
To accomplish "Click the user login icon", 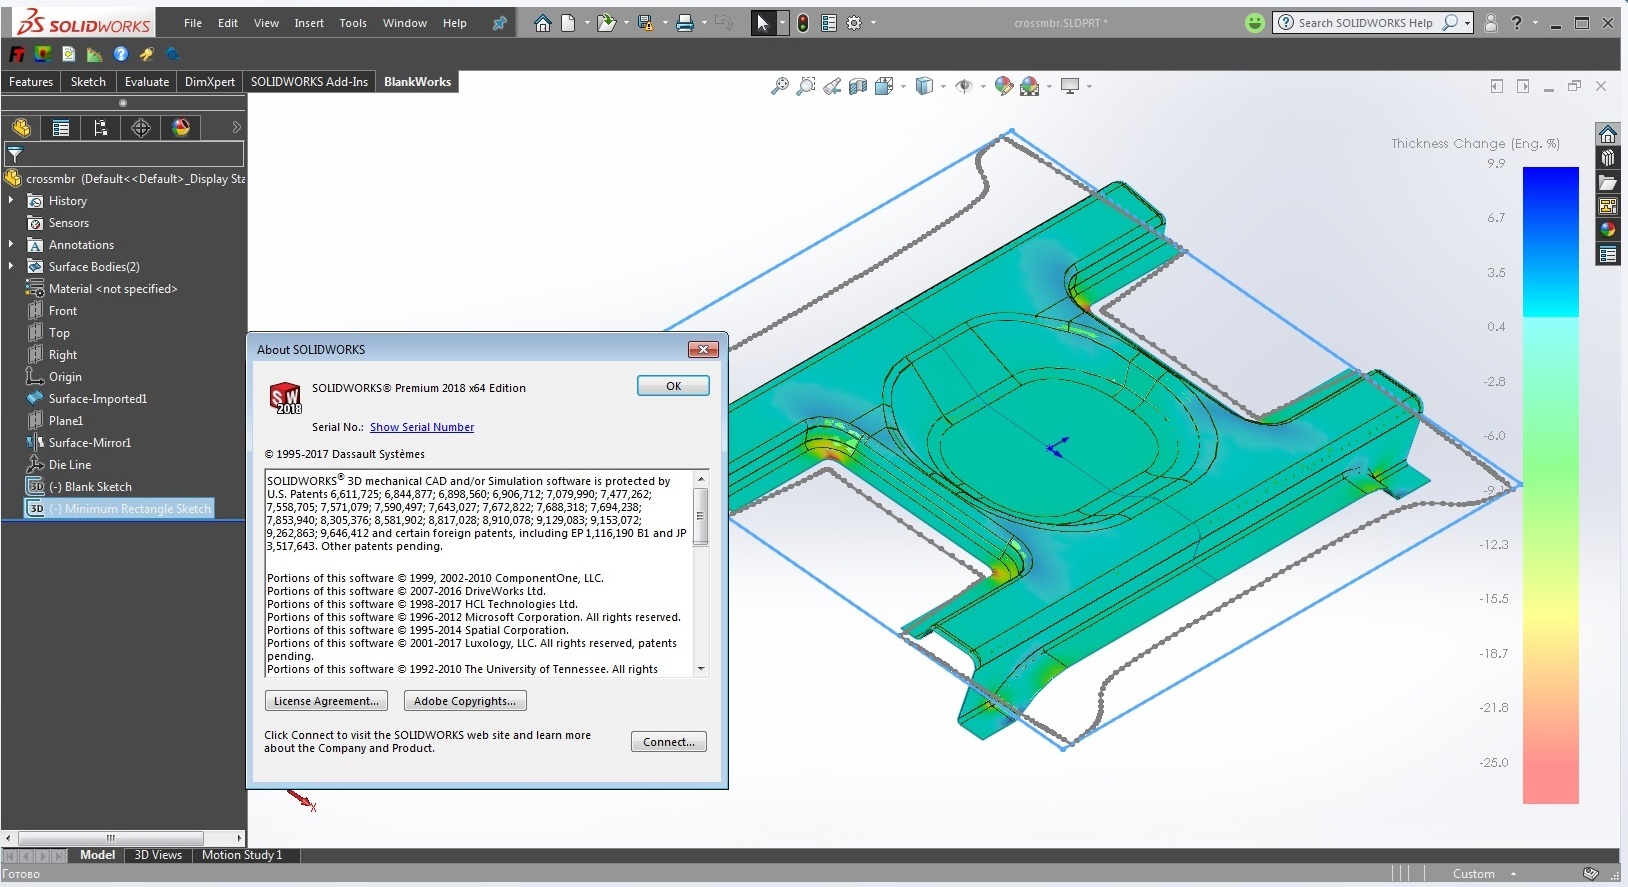I will pyautogui.click(x=1491, y=23).
